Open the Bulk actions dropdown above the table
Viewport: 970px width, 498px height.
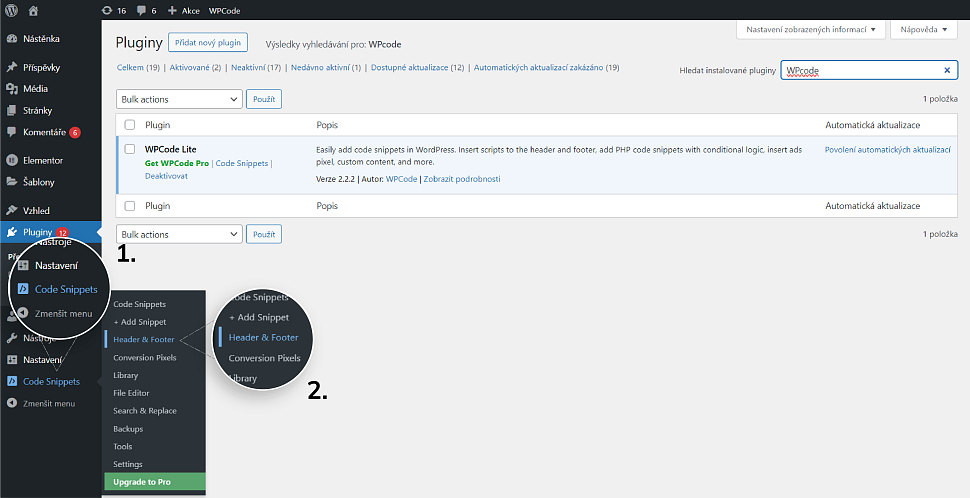(179, 99)
